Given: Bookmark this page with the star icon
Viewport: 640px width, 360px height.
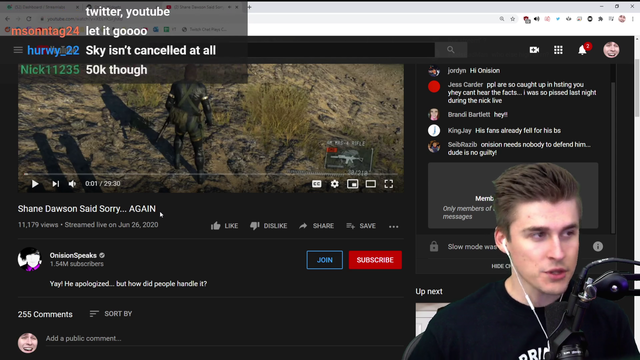Looking at the screenshot, I should click(513, 19).
